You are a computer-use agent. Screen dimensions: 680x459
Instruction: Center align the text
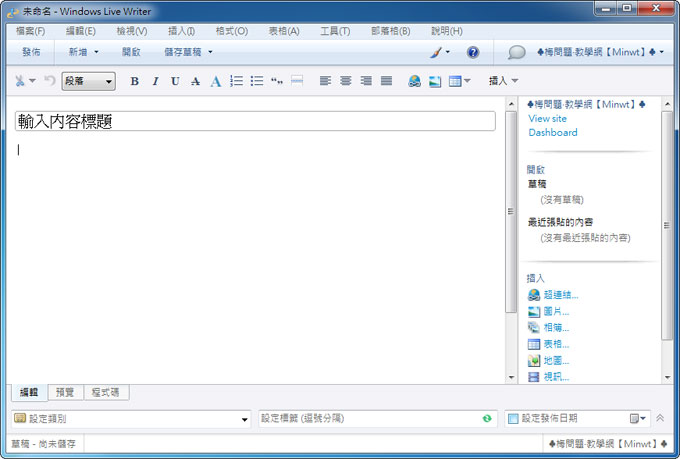(x=346, y=81)
